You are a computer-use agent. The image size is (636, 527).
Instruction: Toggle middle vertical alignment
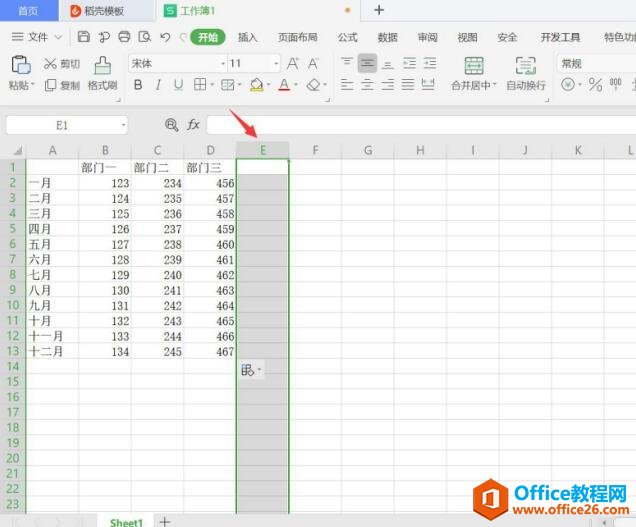coord(367,63)
